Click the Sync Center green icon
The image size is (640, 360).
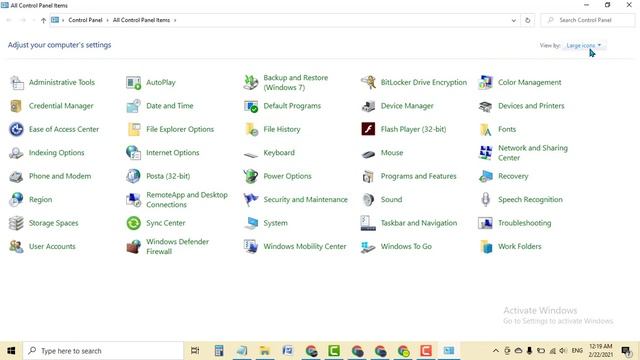point(133,223)
